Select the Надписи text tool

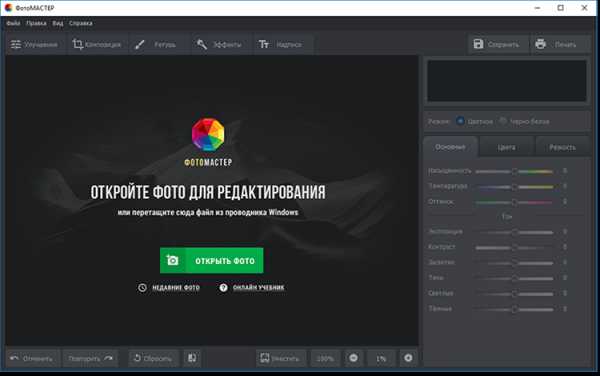(x=264, y=44)
